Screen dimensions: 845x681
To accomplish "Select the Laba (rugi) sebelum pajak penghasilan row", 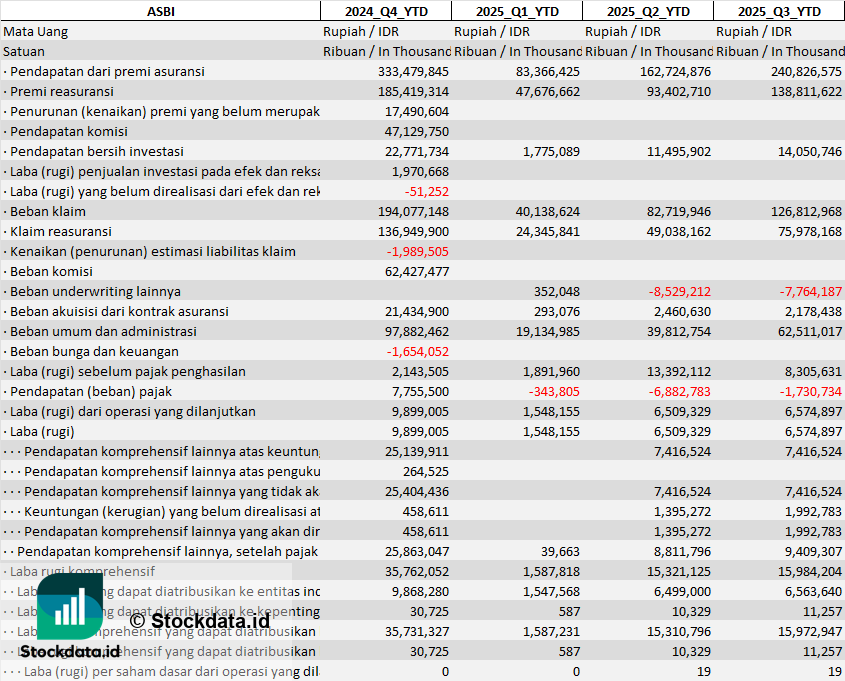I will (127, 371).
